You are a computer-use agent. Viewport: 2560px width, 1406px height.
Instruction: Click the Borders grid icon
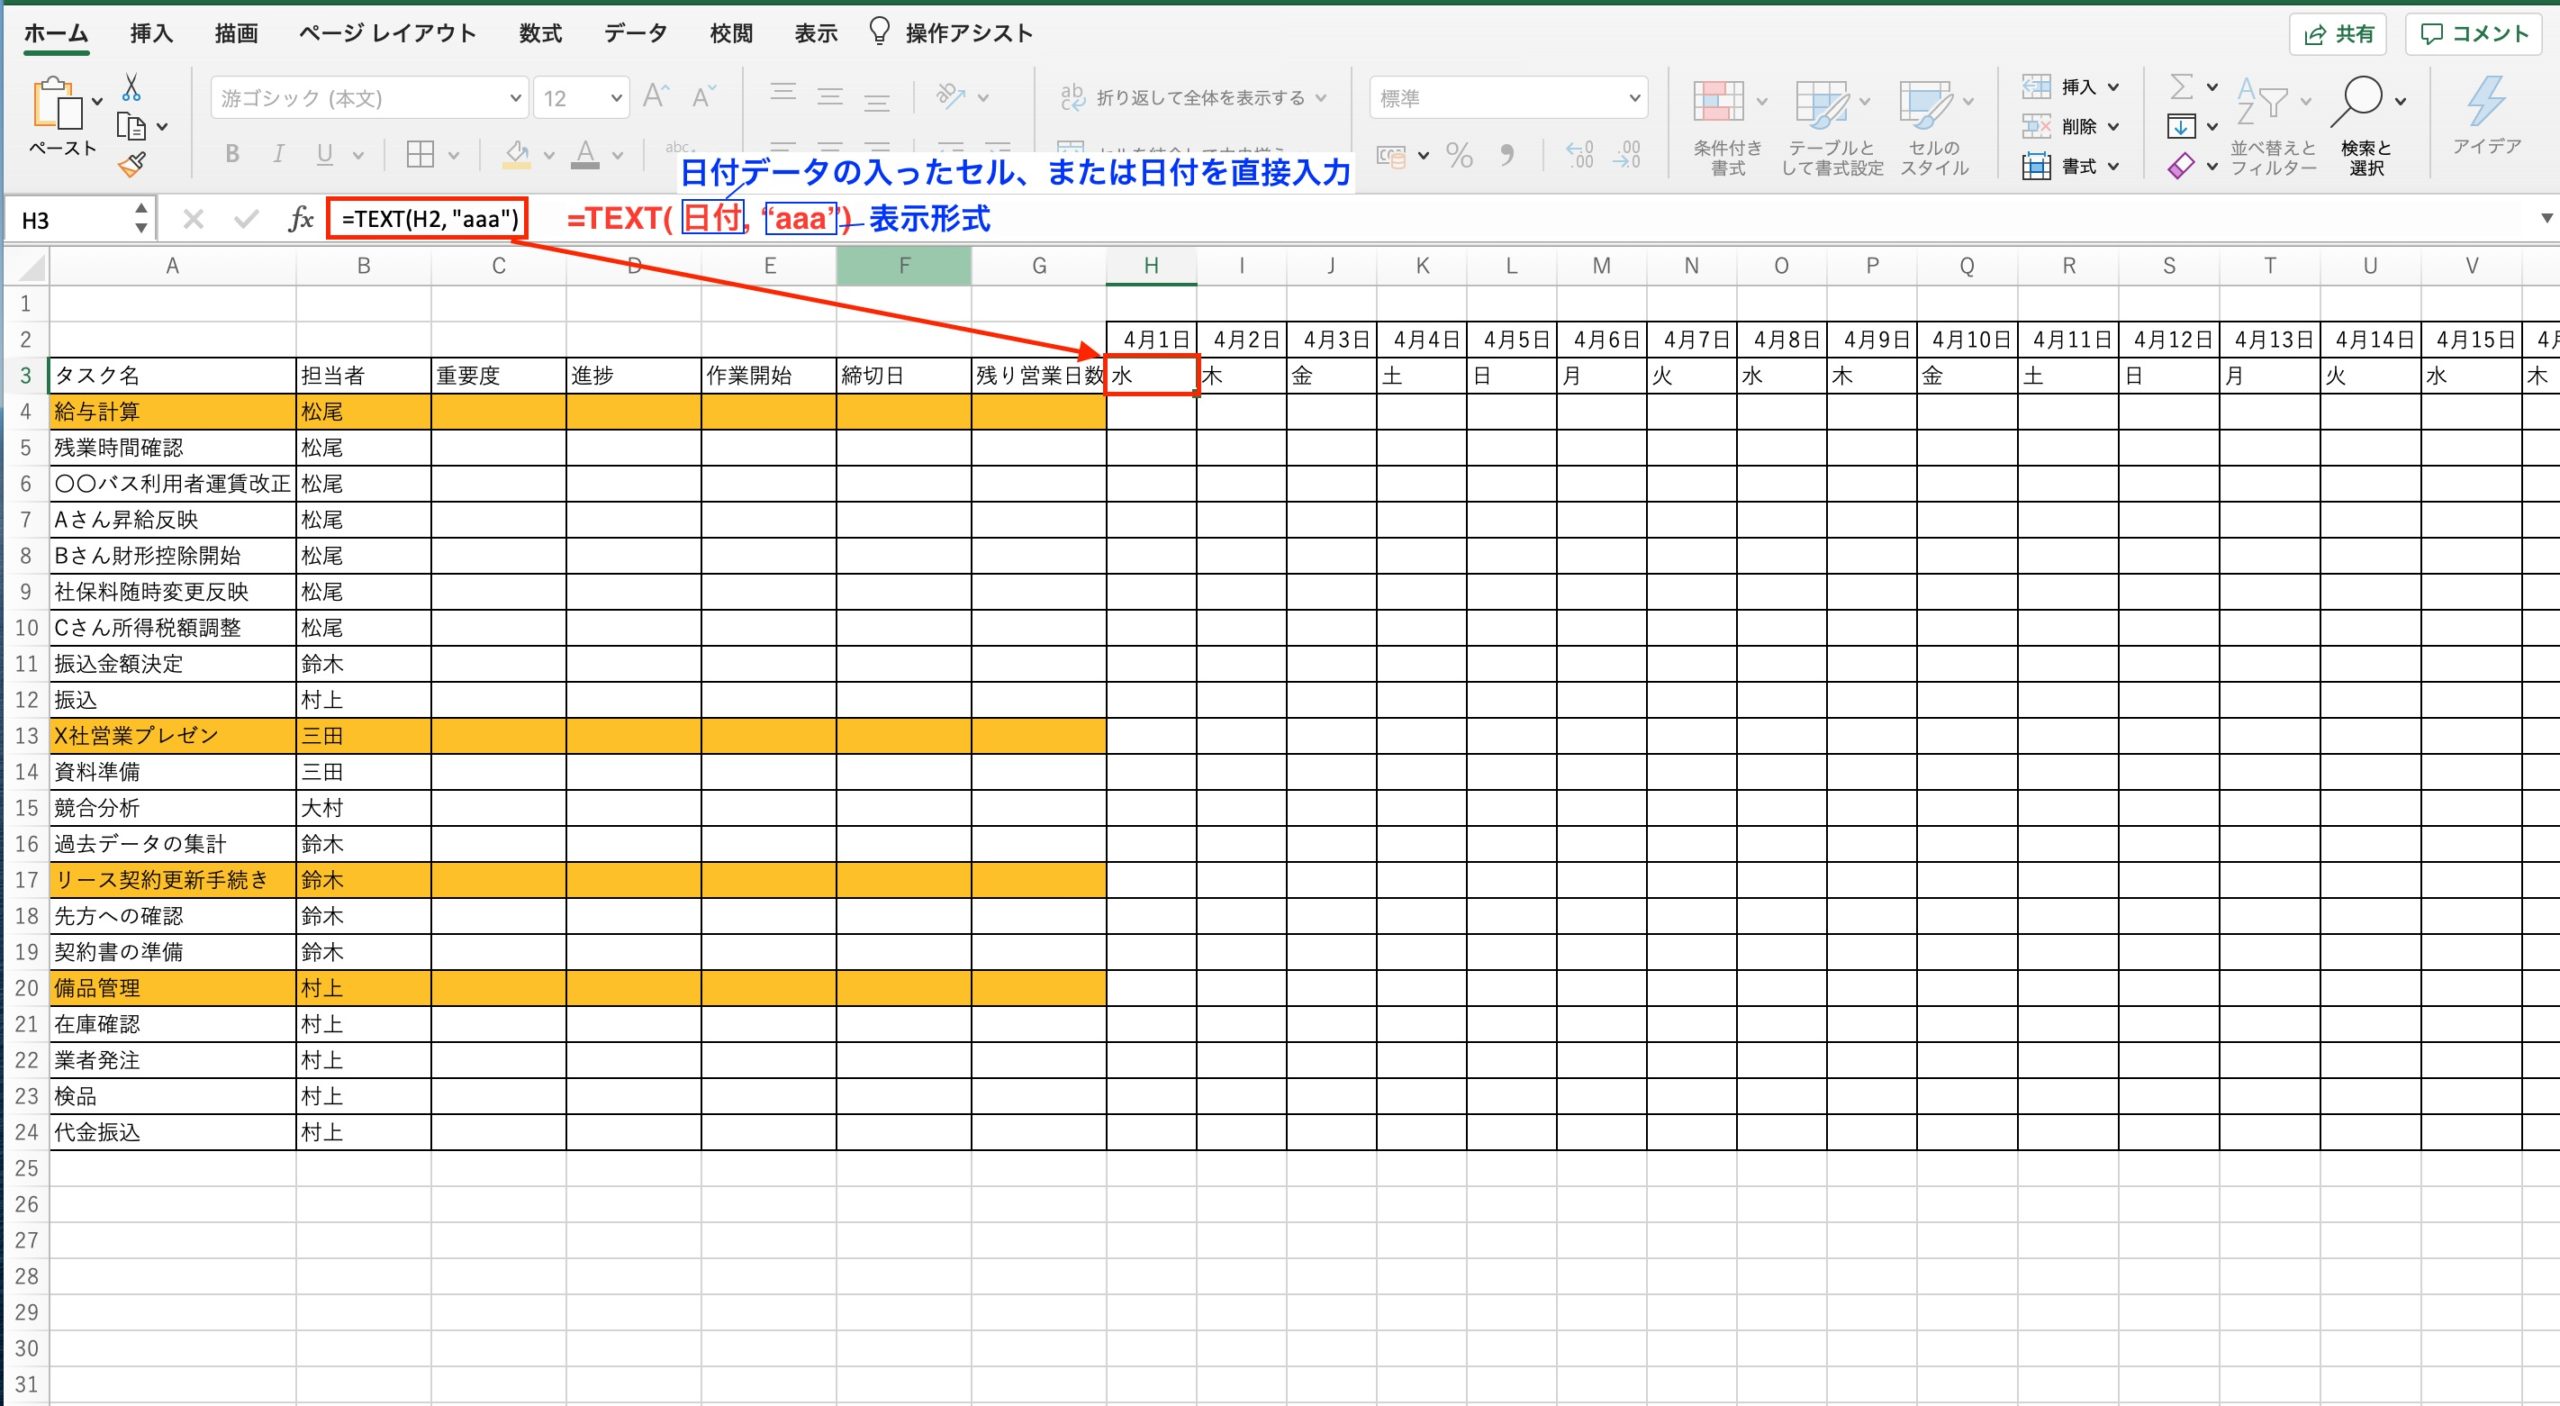[x=420, y=154]
